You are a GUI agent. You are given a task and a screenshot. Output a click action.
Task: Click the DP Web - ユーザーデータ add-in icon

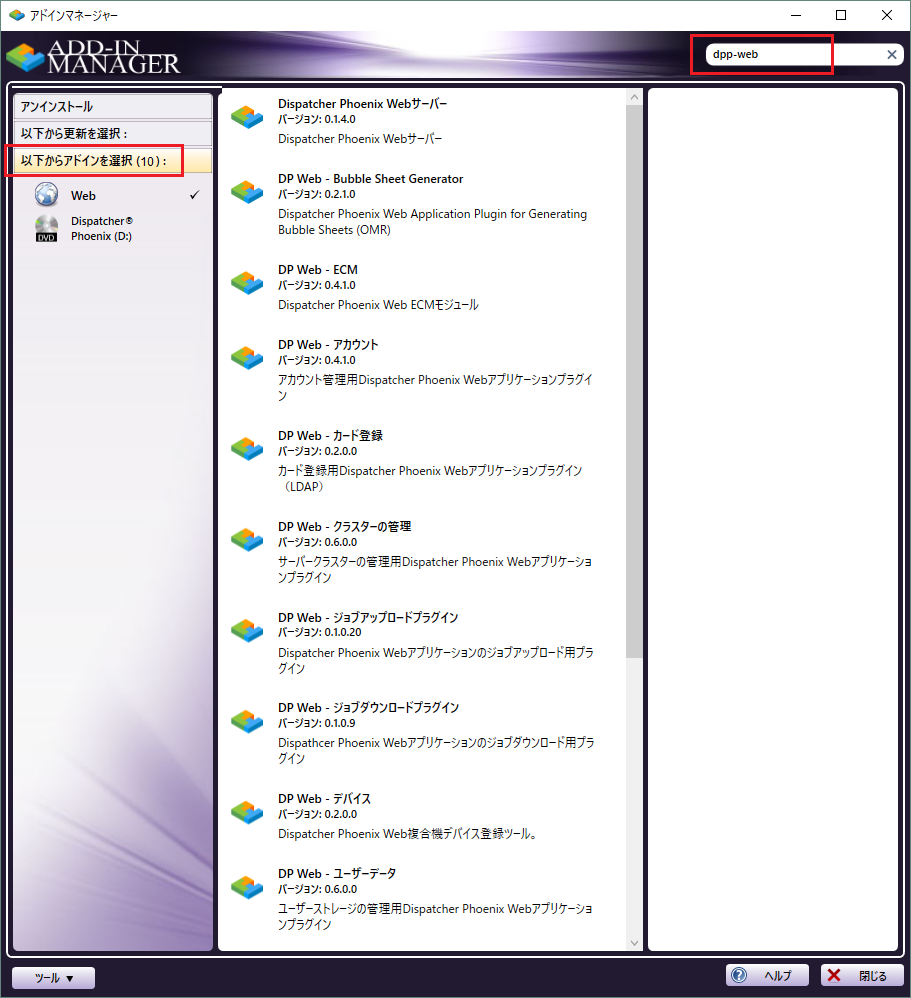pos(247,887)
